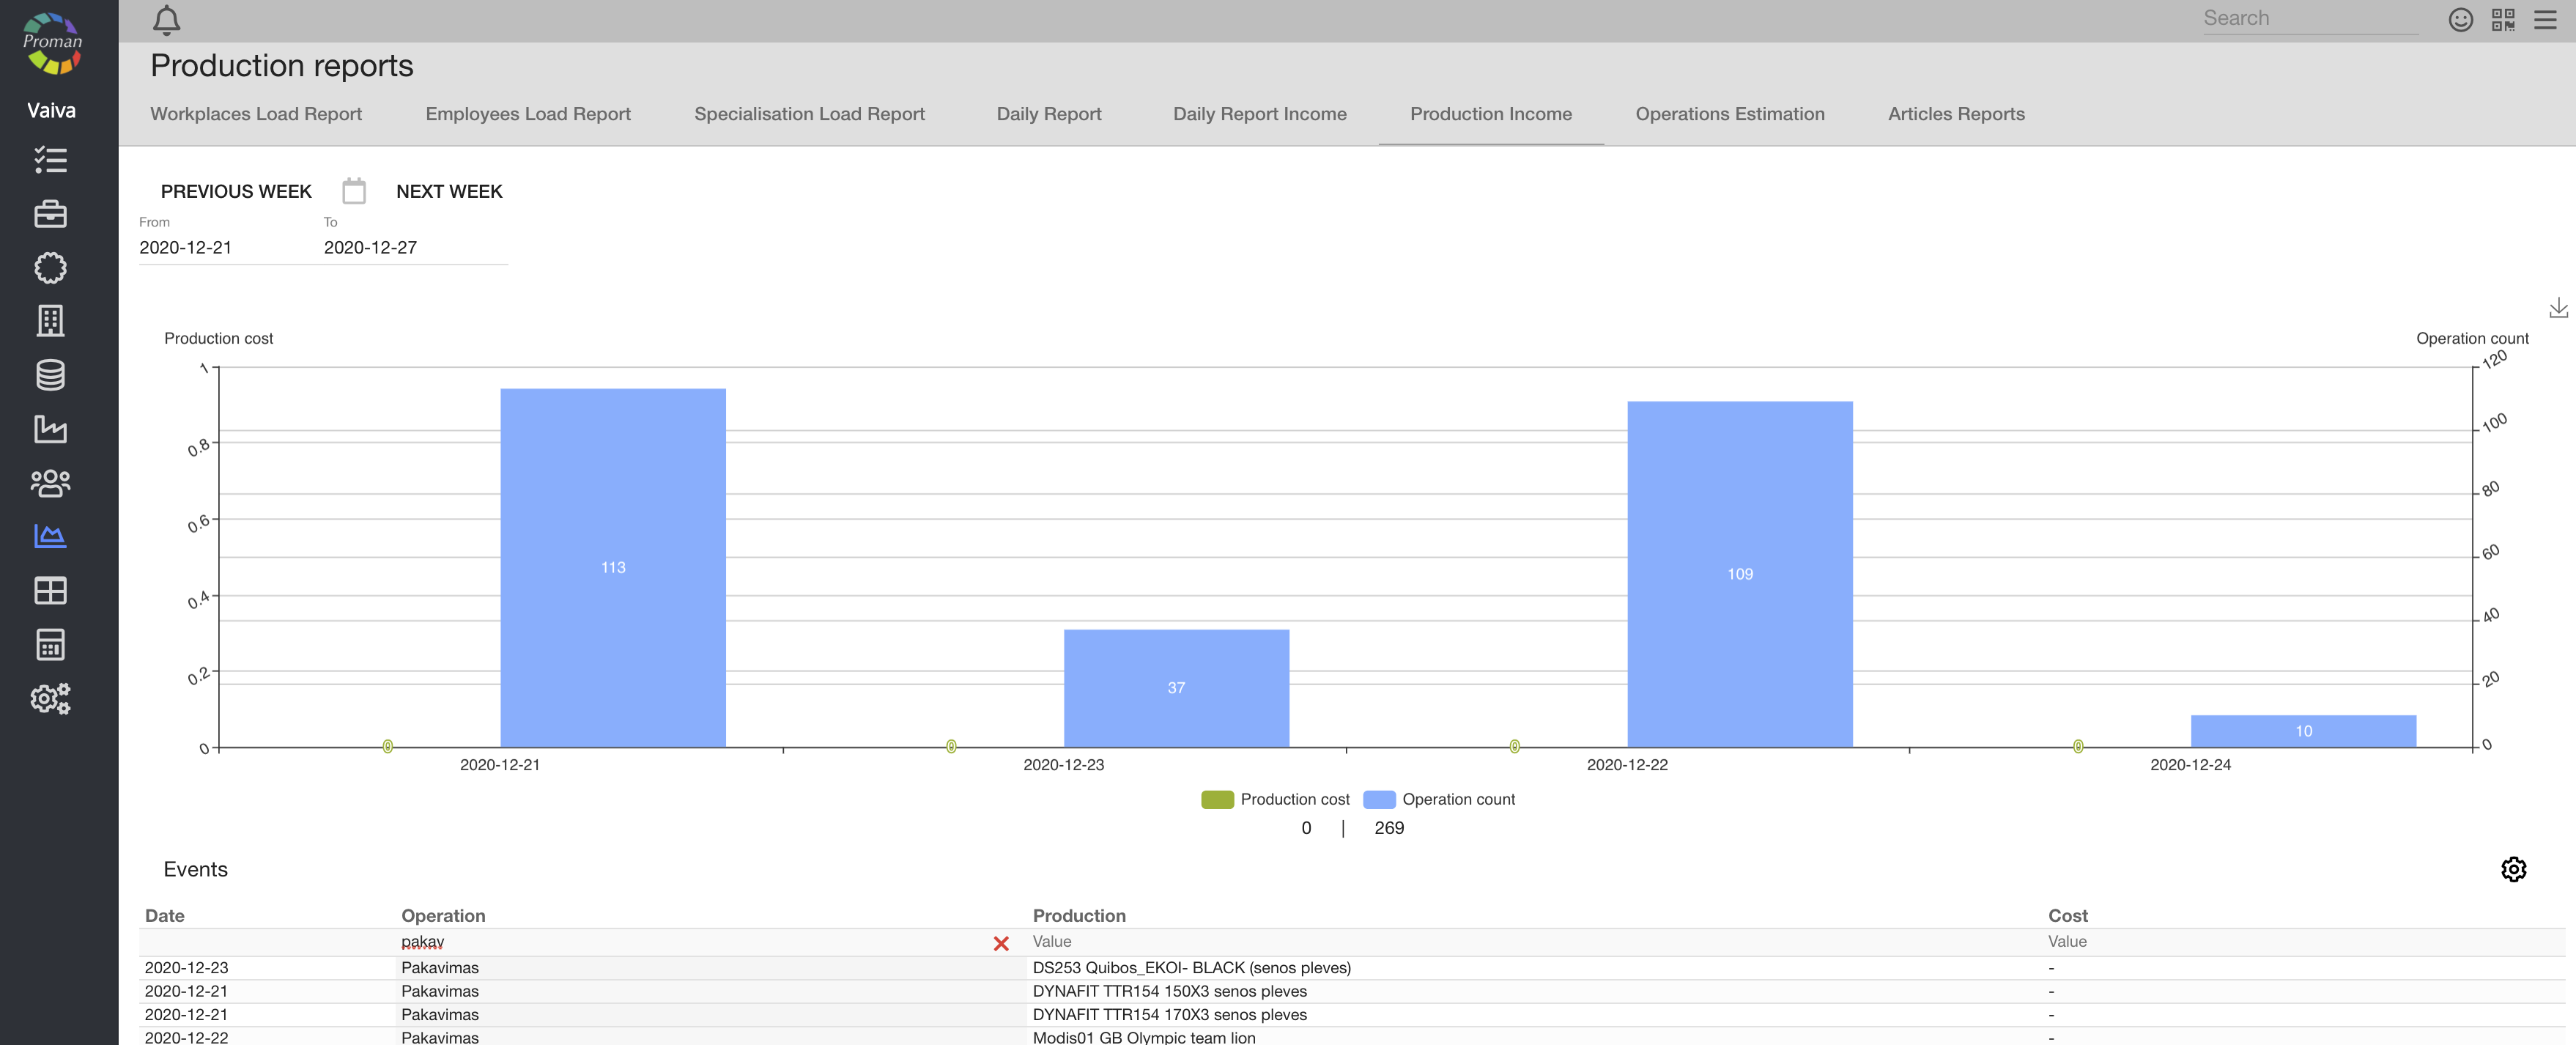Screen dimensions: 2576x1045
Task: Click the notification bell icon
Action: (166, 20)
